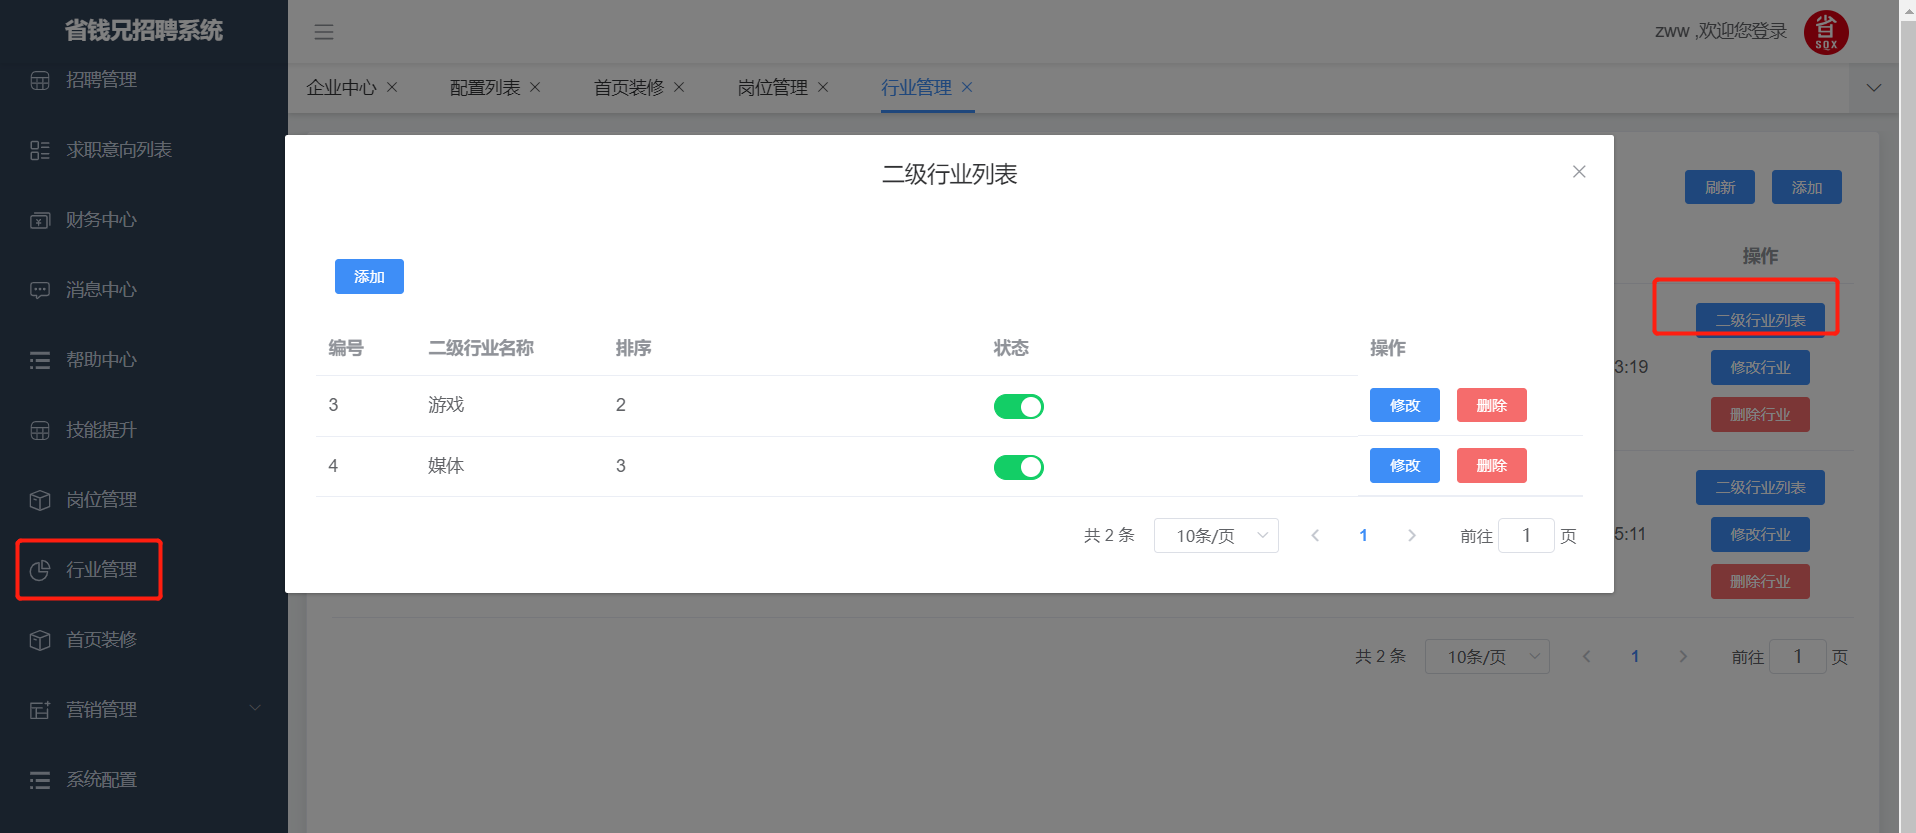The height and width of the screenshot is (833, 1916).
Task: Click next page arrow in dialog pagination
Action: [1411, 536]
